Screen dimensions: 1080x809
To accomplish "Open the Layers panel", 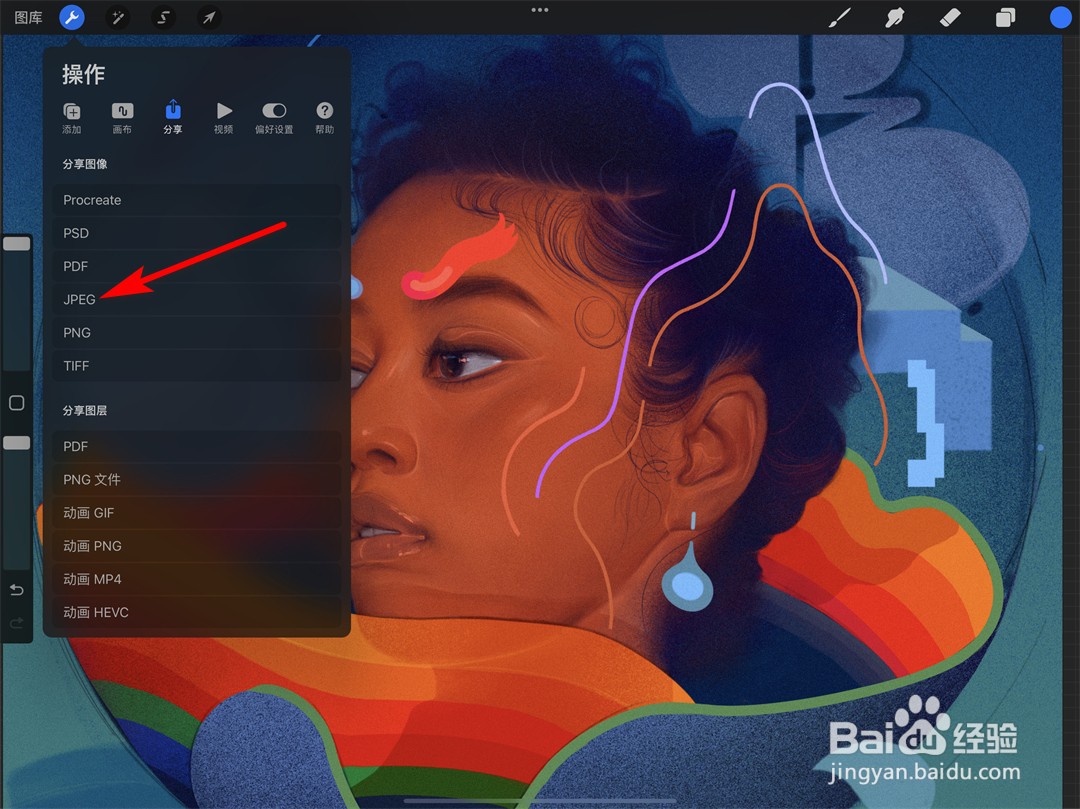I will tap(1005, 17).
